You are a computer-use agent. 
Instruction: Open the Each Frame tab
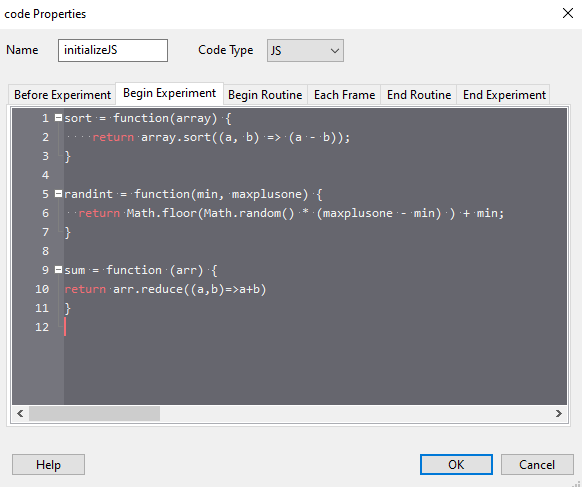pyautogui.click(x=344, y=95)
